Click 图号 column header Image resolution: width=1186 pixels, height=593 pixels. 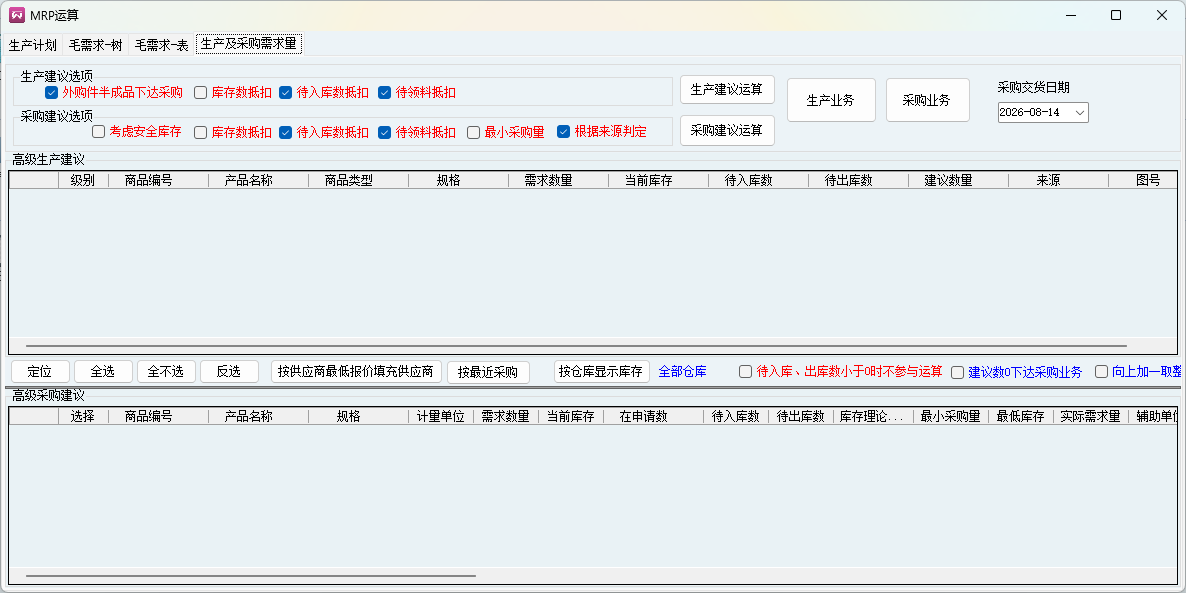(x=1143, y=180)
